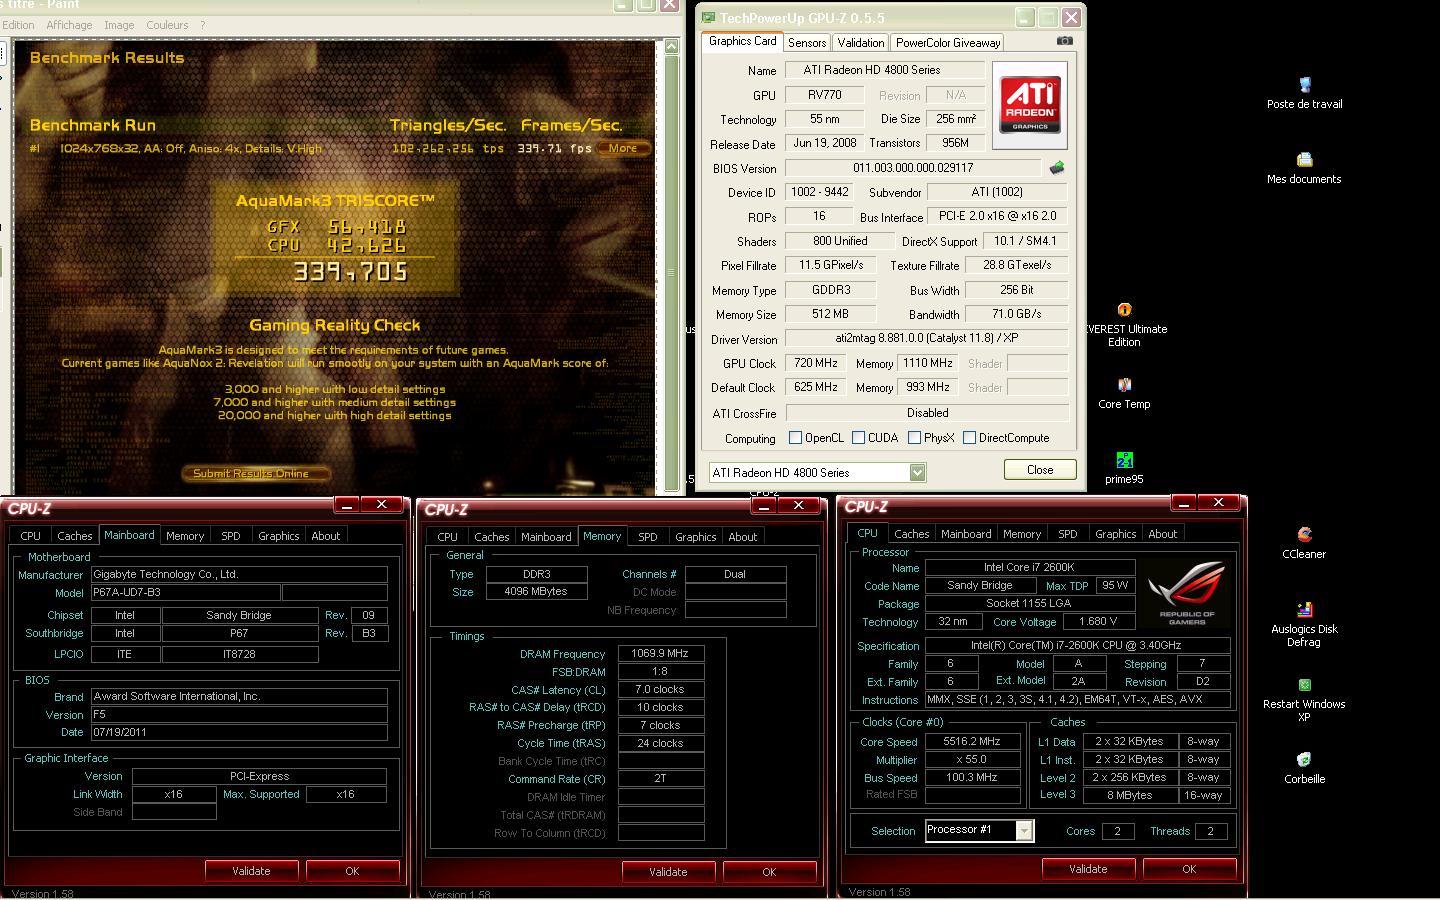Launch EVEREST Ultimate Edition desktop icon
This screenshot has width=1440, height=900.
click(x=1124, y=310)
